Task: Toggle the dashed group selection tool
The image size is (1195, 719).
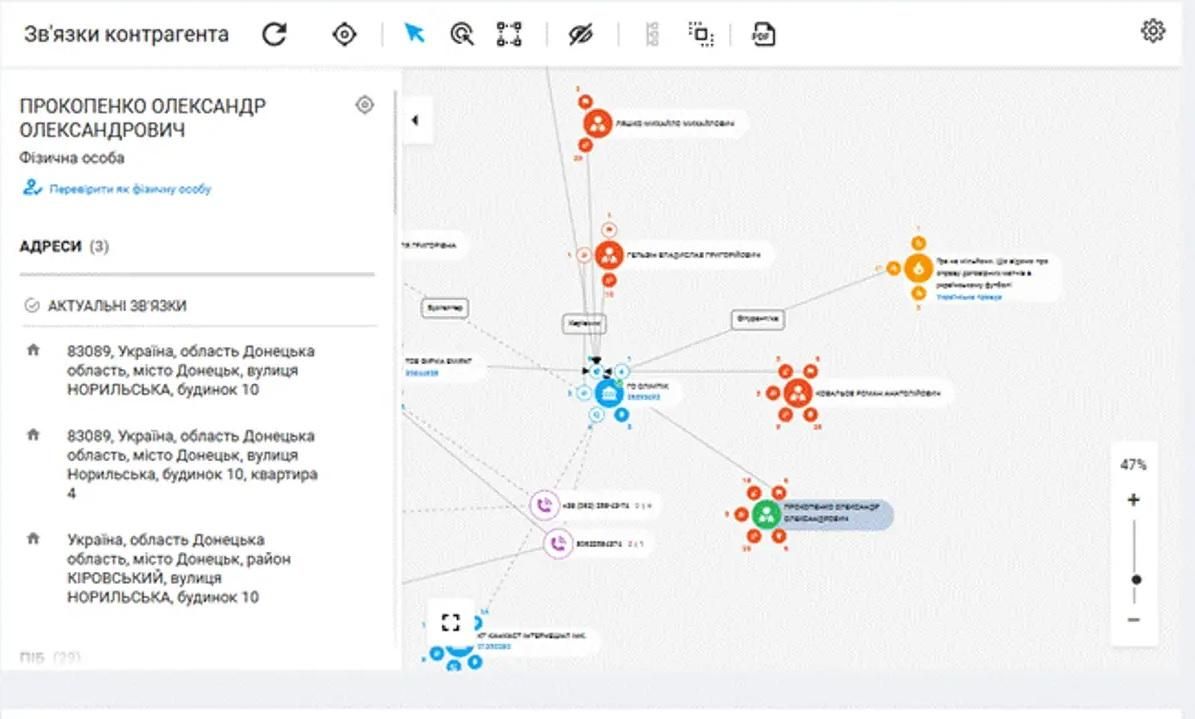Action: pos(701,34)
